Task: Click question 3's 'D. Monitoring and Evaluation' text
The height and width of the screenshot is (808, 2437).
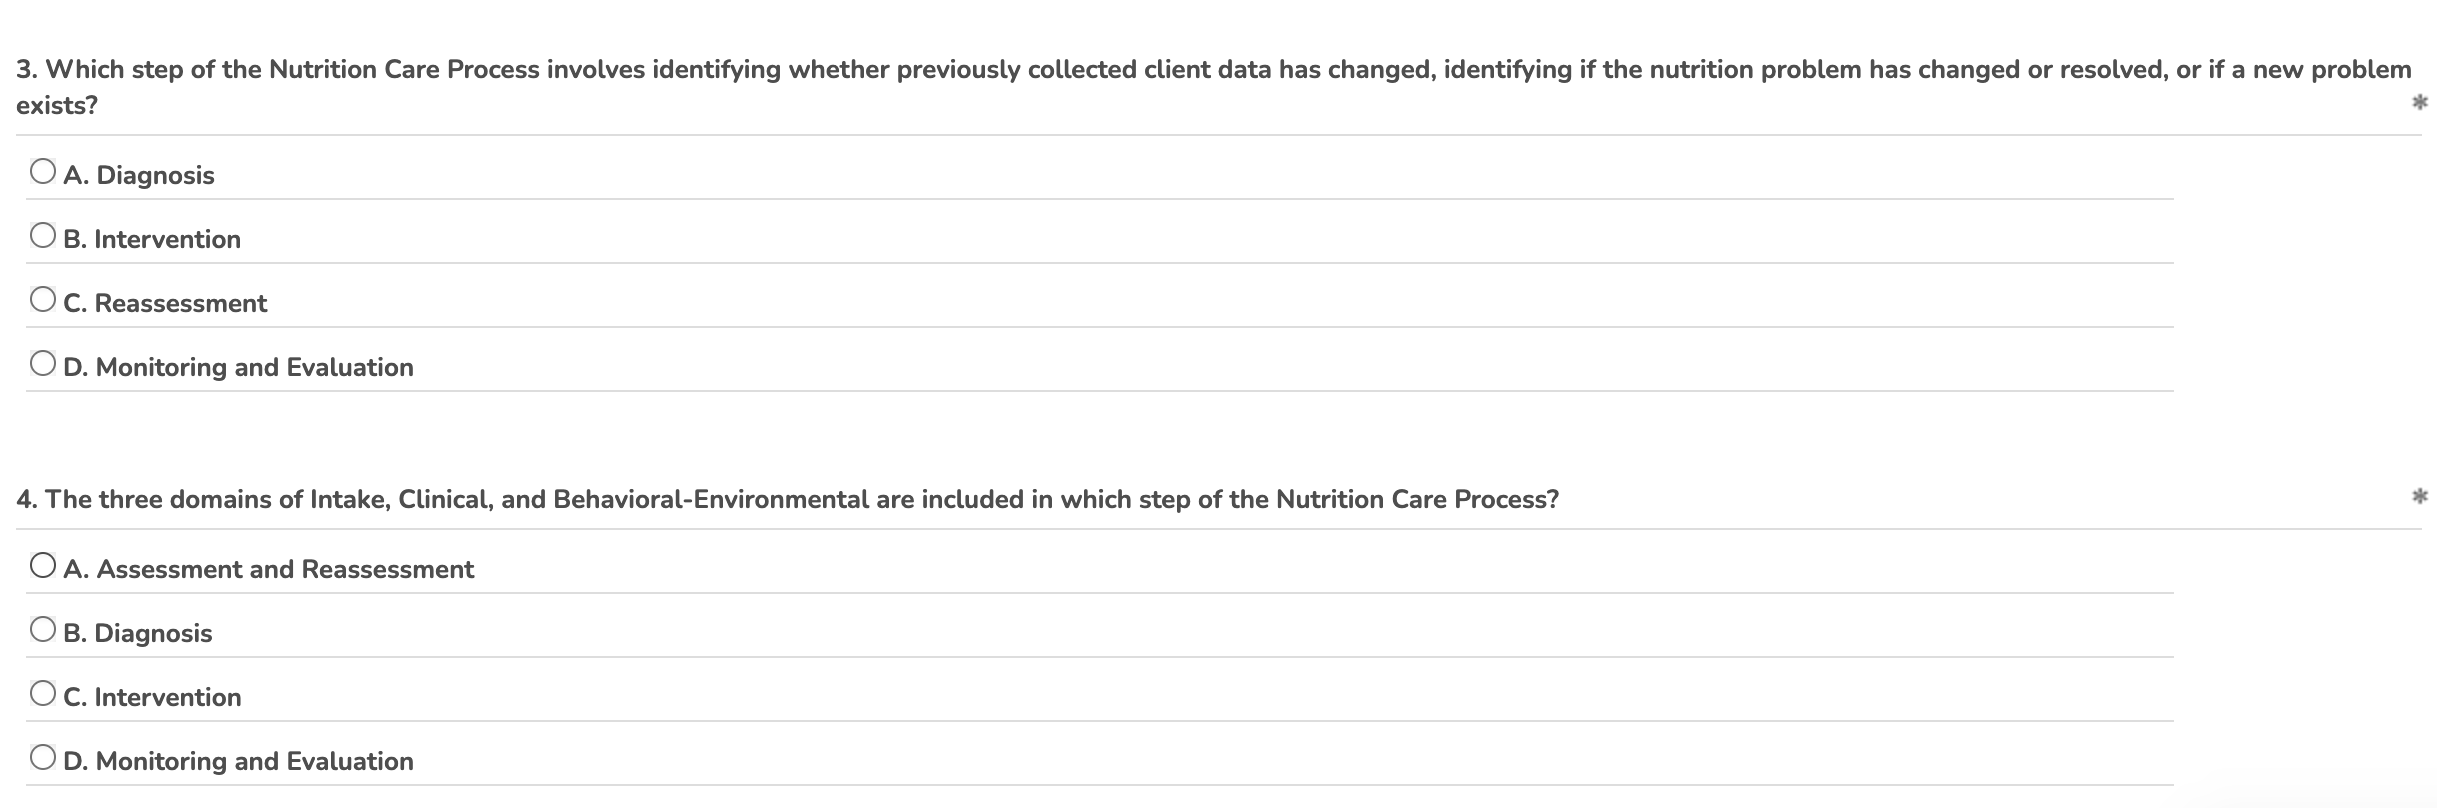Action: (238, 367)
